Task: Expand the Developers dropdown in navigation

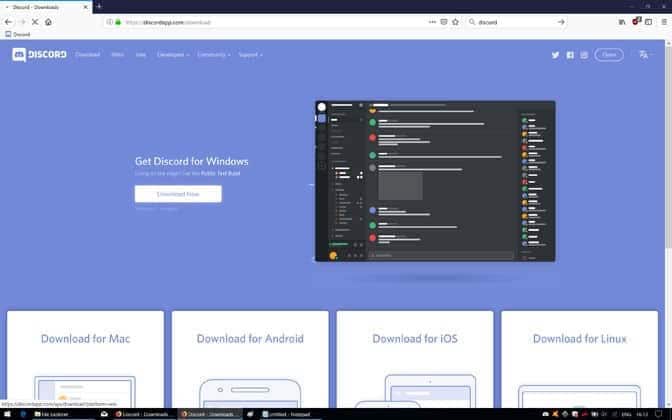Action: pos(173,54)
